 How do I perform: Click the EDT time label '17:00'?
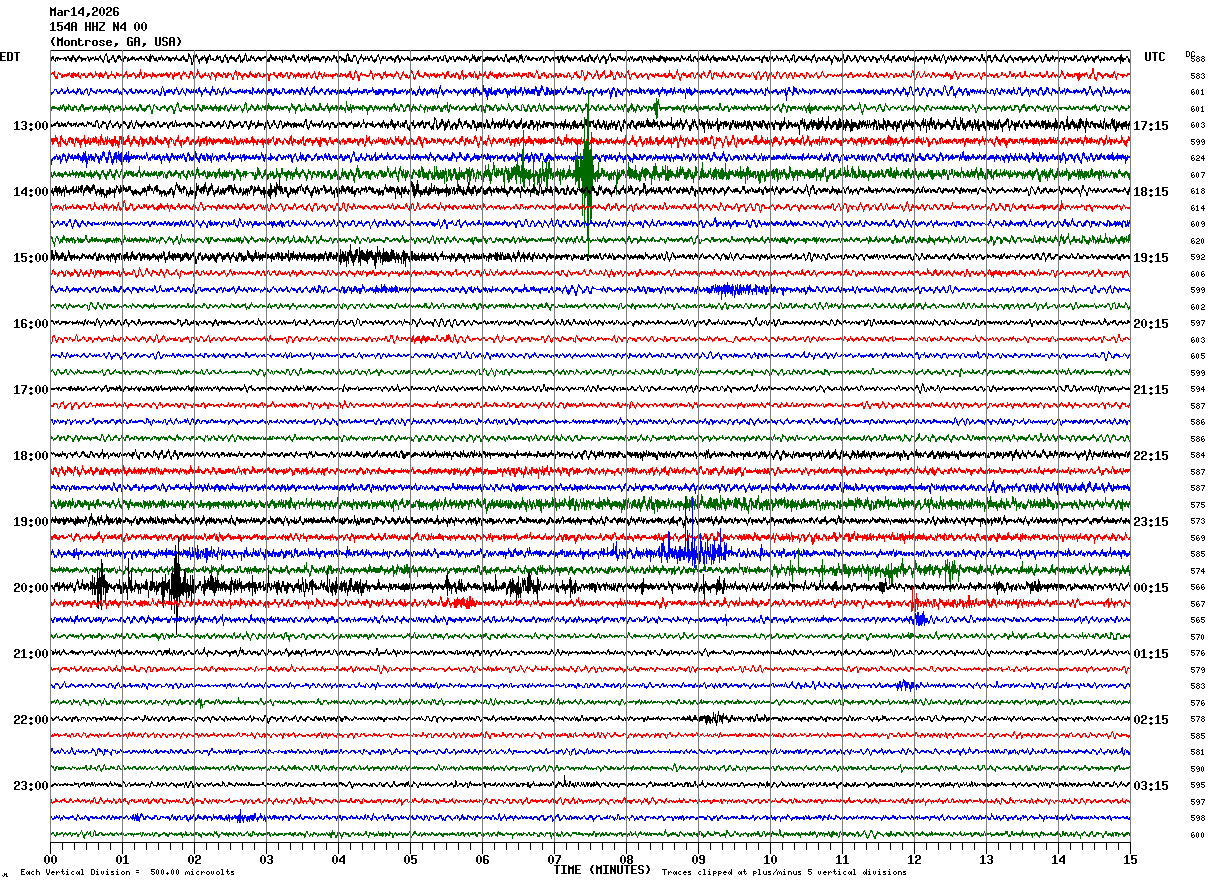[31, 390]
